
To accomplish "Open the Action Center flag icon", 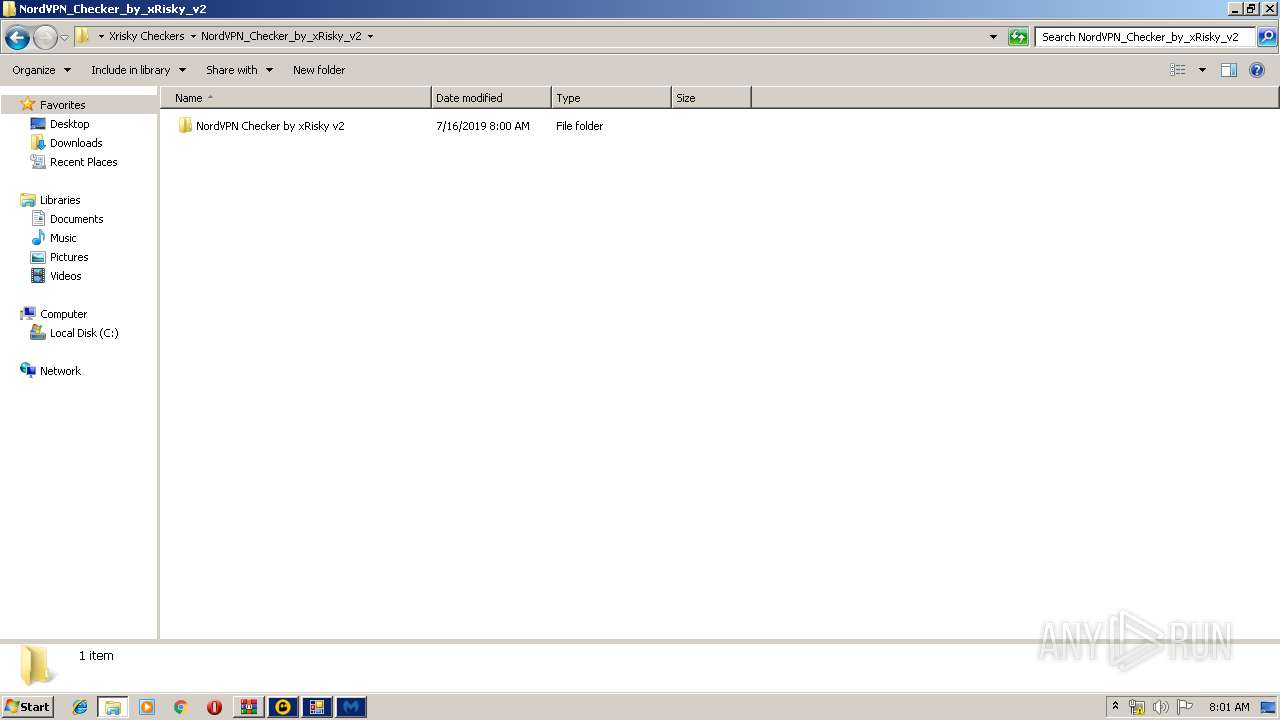I will [x=1185, y=707].
